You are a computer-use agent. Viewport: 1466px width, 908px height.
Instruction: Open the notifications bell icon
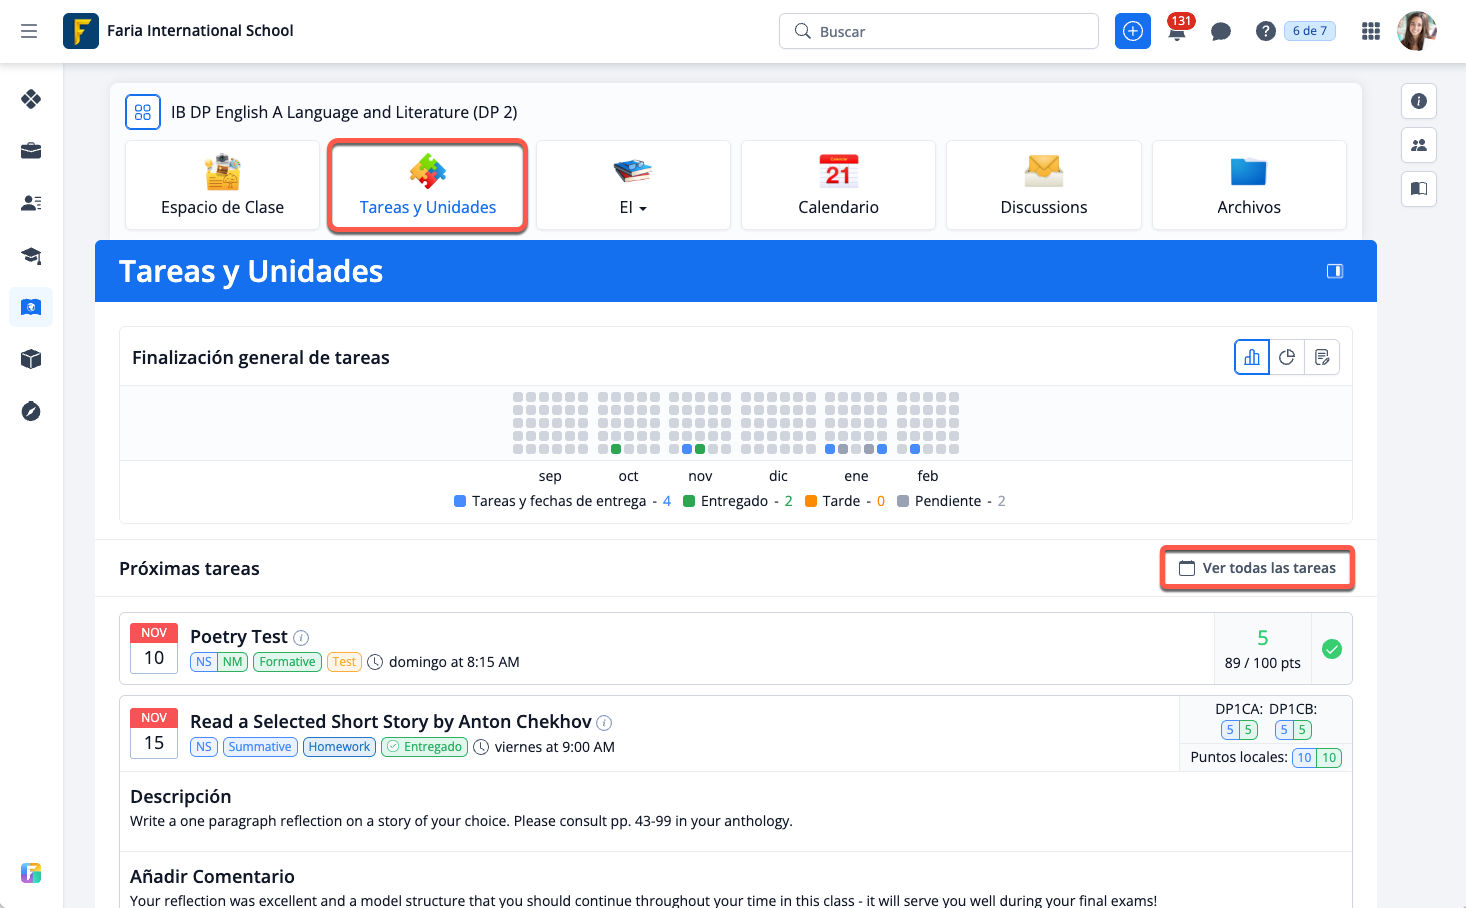(1177, 32)
